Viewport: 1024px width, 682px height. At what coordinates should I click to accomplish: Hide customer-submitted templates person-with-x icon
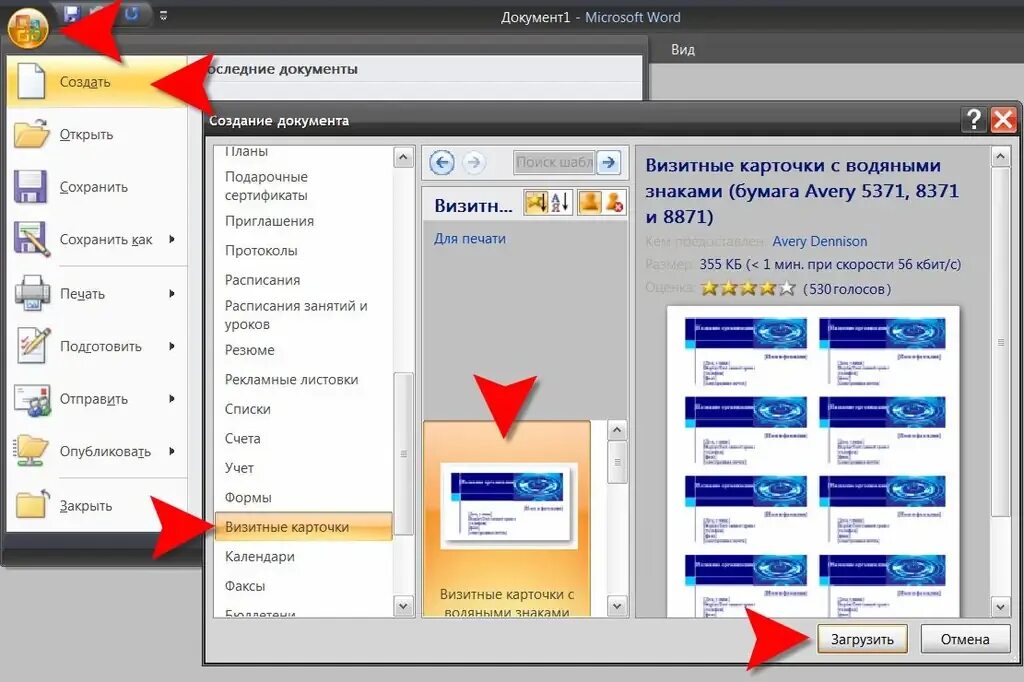tap(614, 203)
